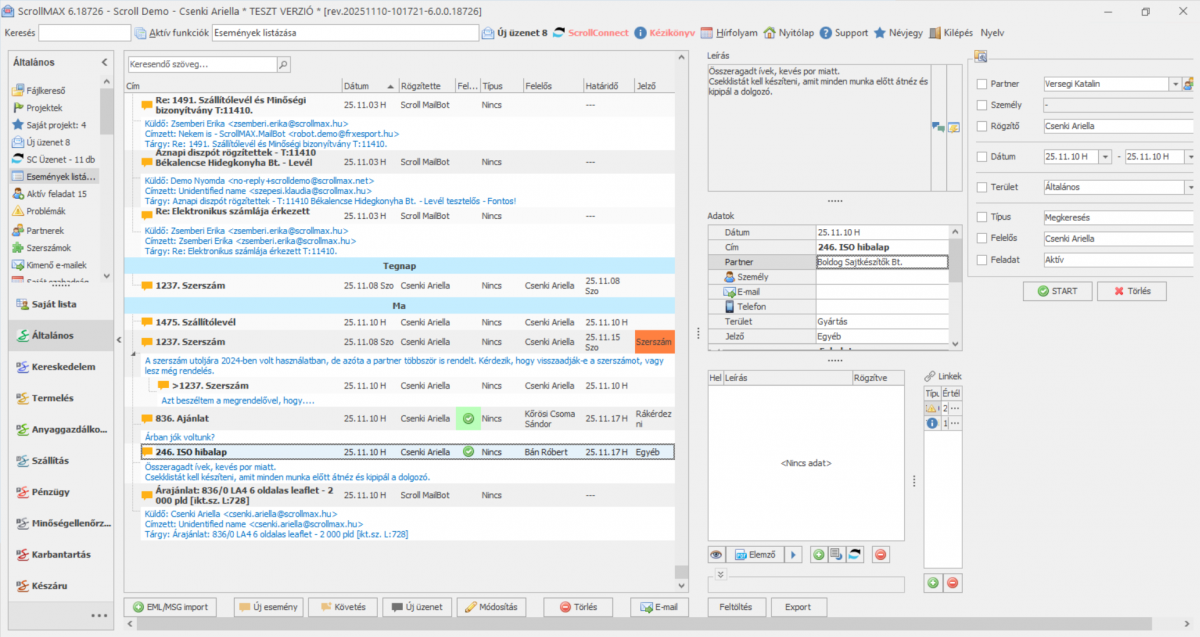
Task: Click the chat bubbles icon beside Leírás
Action: (x=937, y=127)
